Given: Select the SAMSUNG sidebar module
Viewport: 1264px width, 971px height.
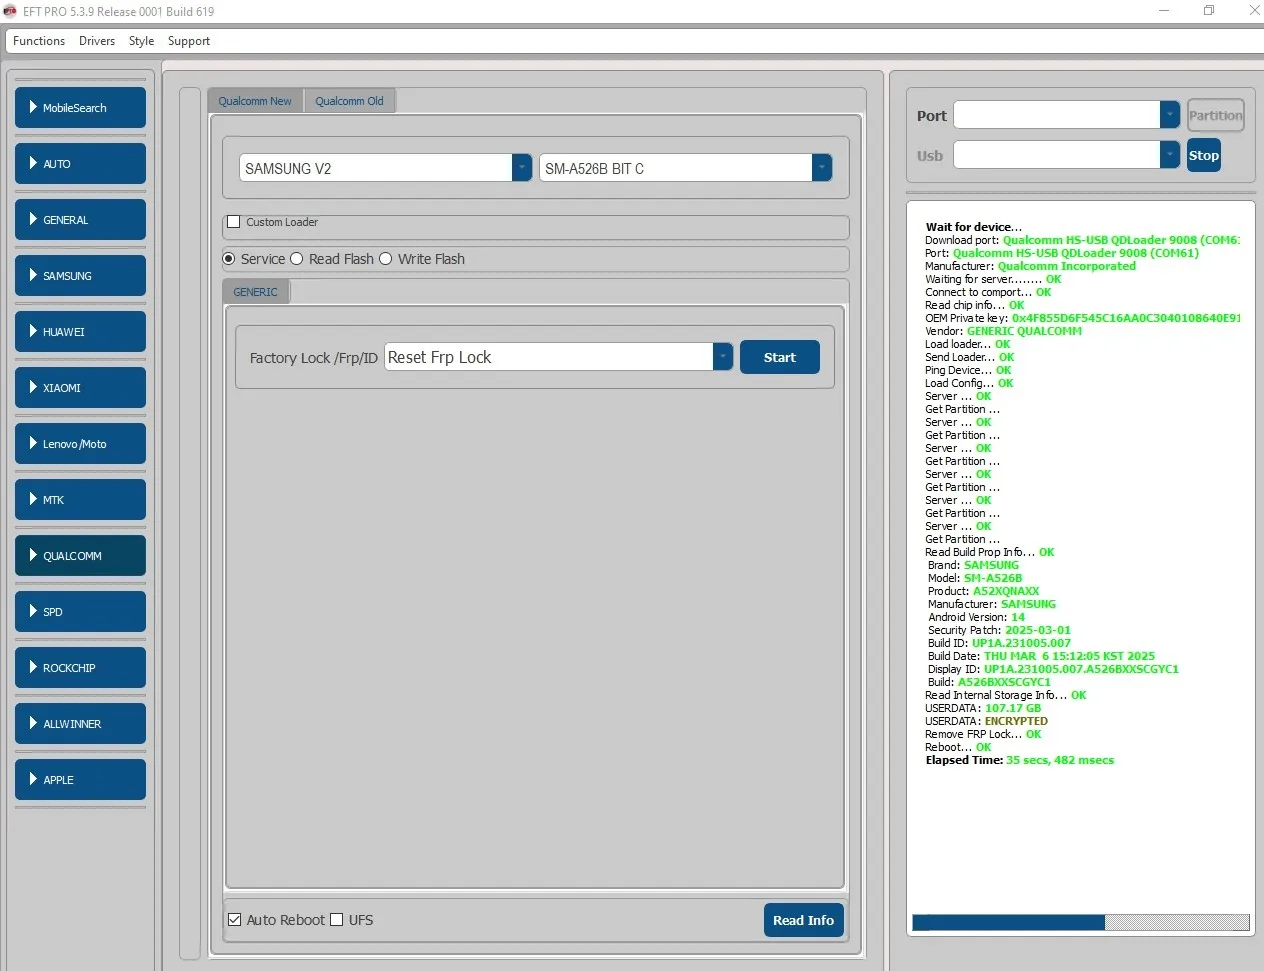Looking at the screenshot, I should (80, 276).
